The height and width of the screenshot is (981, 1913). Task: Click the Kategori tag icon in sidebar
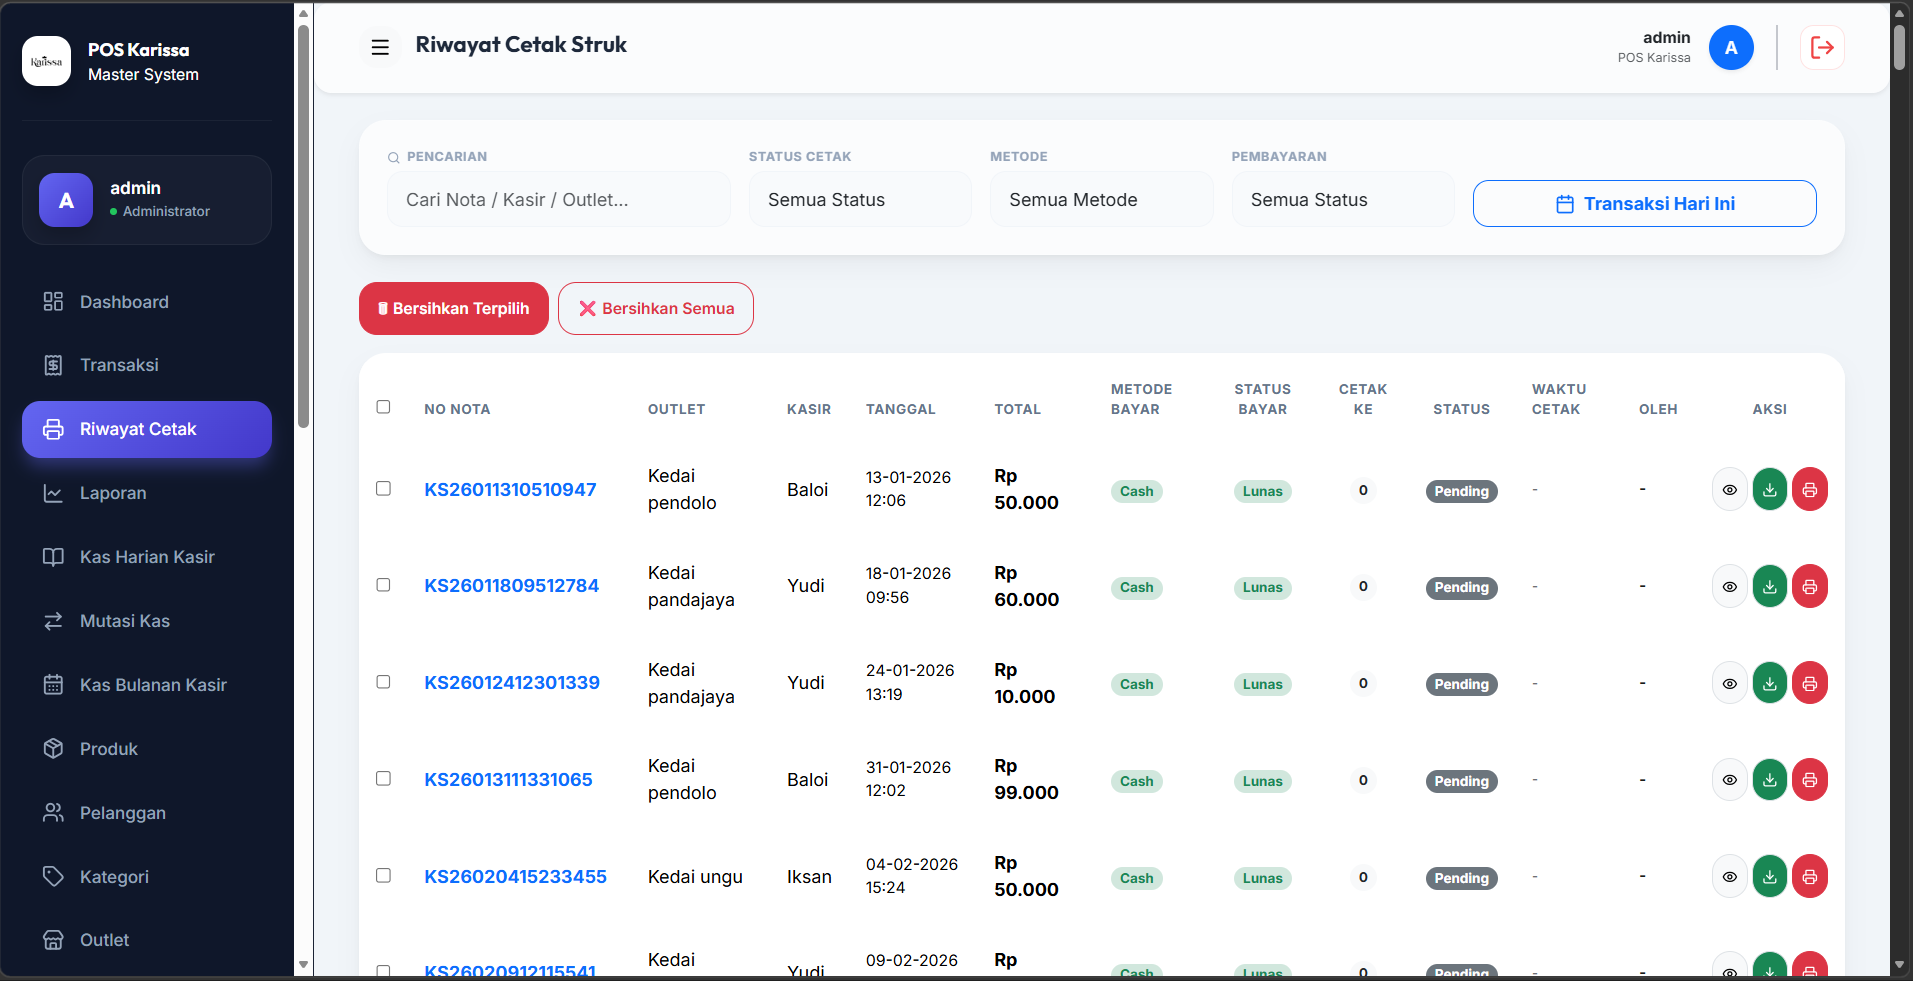point(53,876)
